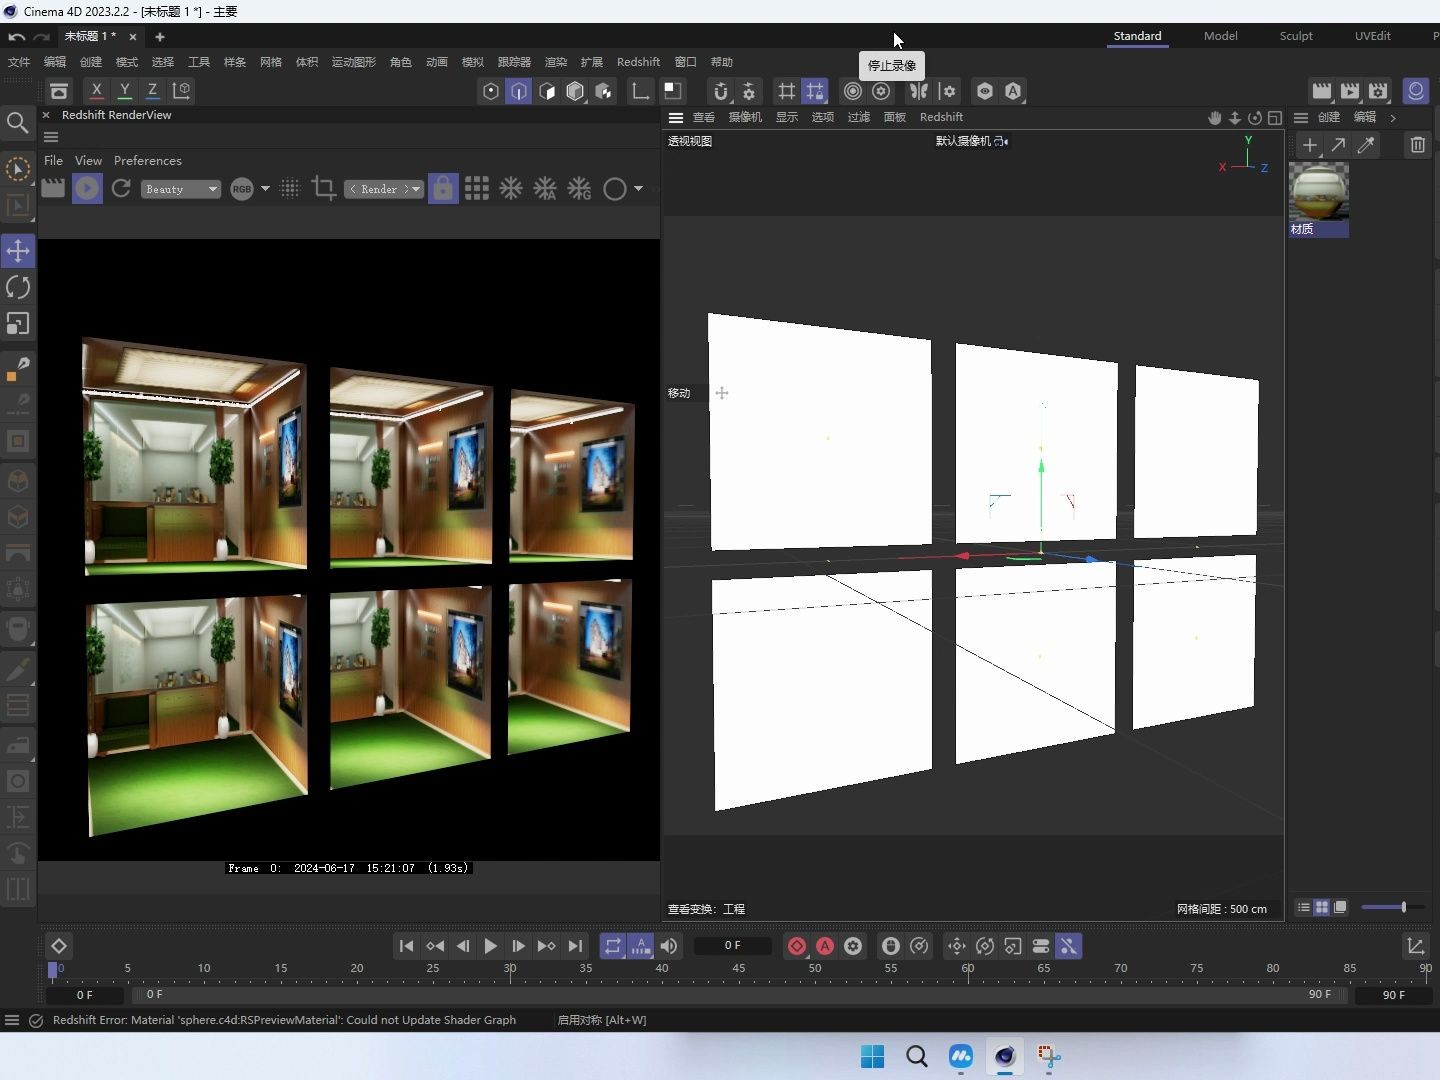Open the 文件 menu
Image resolution: width=1440 pixels, height=1080 pixels.
click(x=19, y=62)
